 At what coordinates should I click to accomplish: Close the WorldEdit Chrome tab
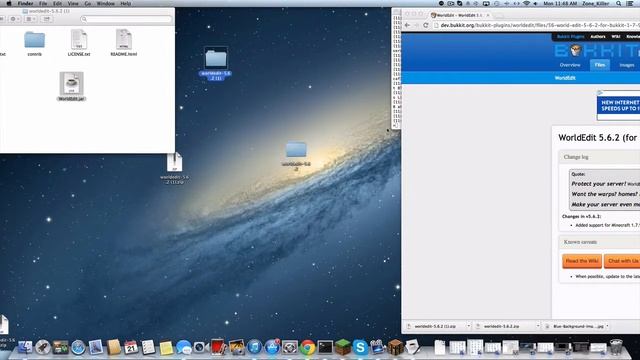488,15
